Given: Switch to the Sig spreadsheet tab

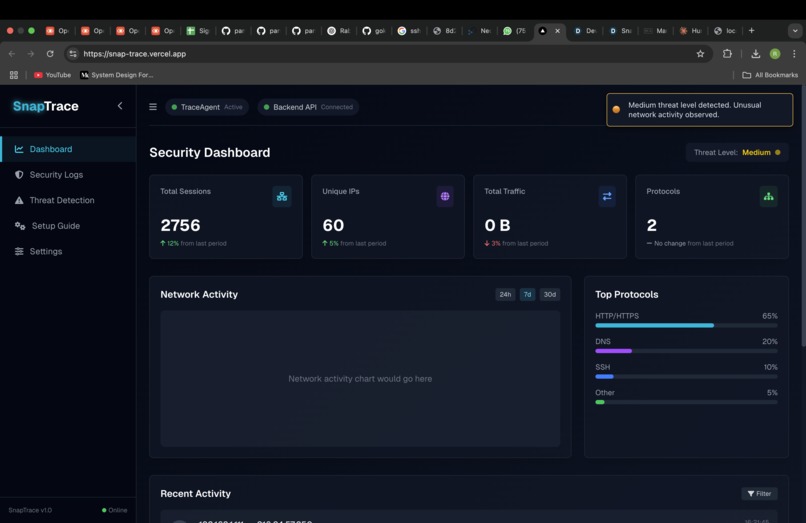Looking at the screenshot, I should (198, 31).
